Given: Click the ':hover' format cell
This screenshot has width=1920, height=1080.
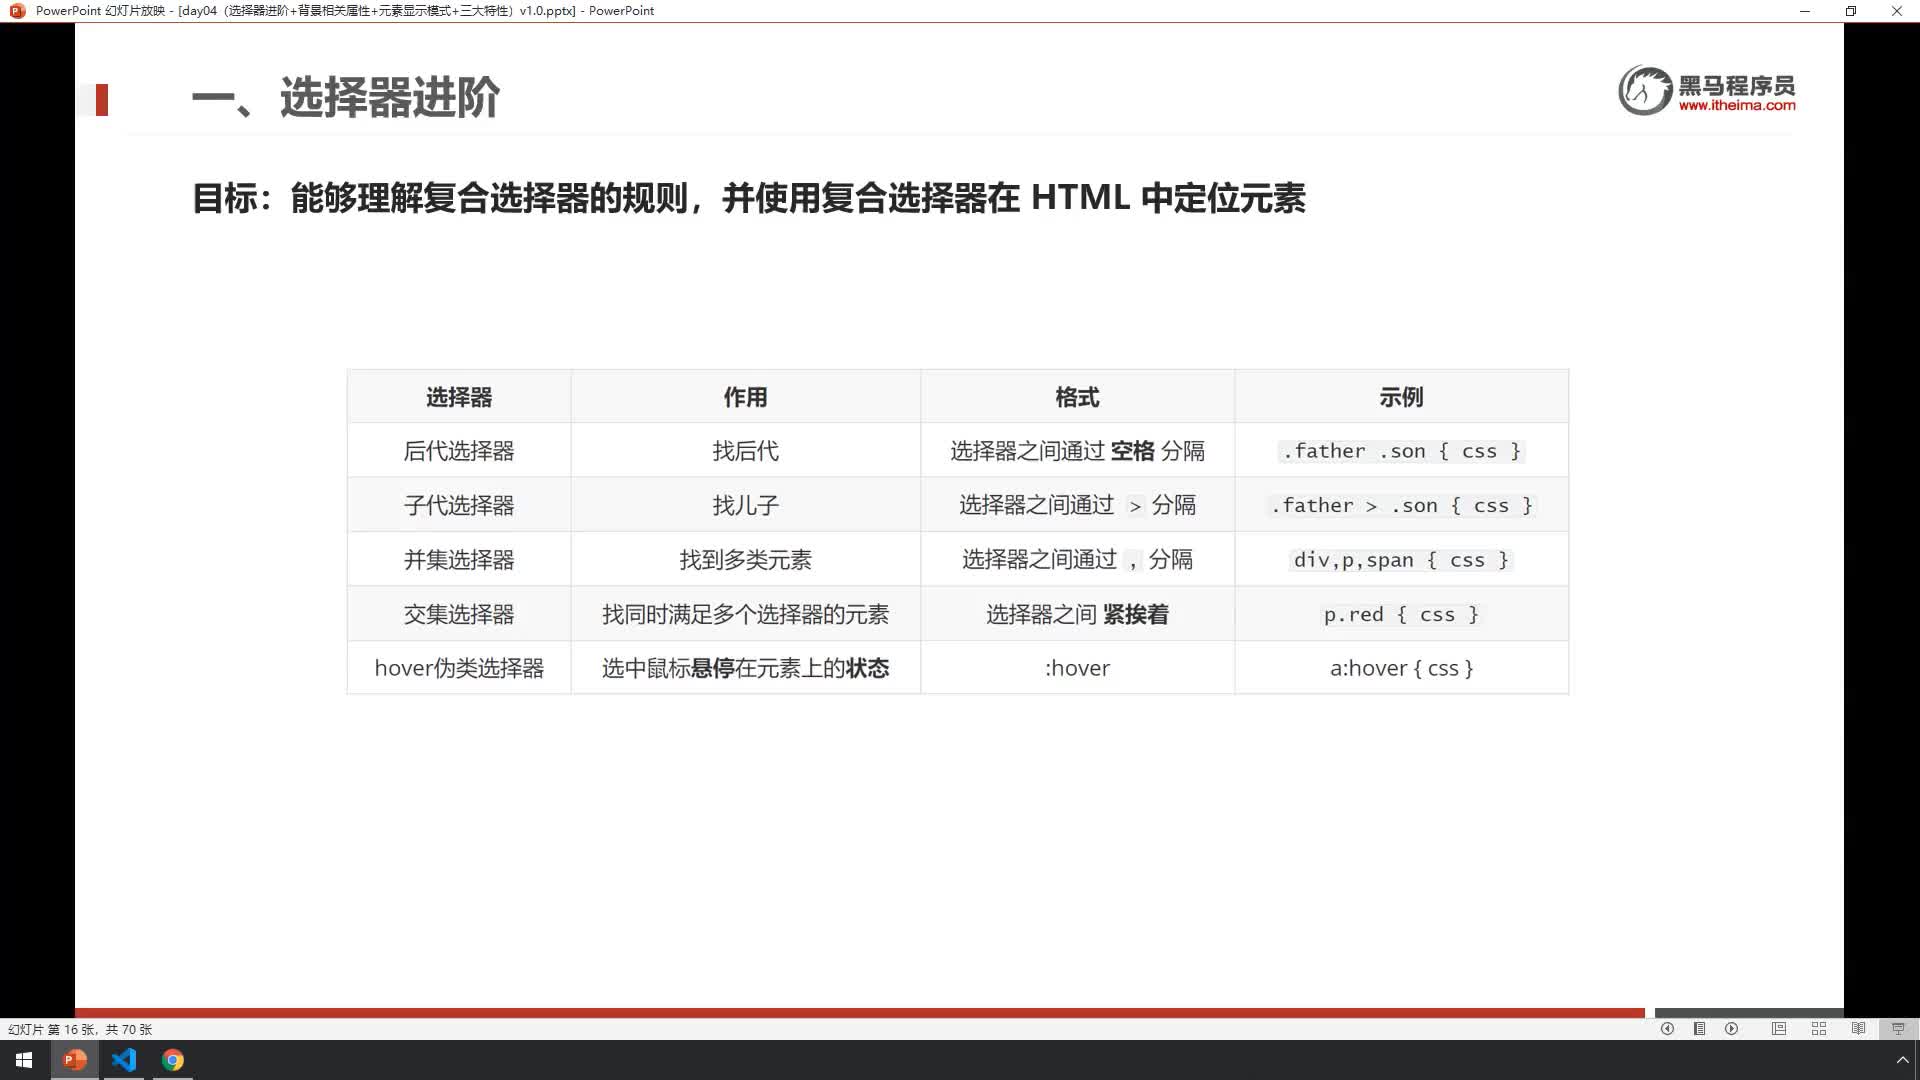Looking at the screenshot, I should point(1077,668).
